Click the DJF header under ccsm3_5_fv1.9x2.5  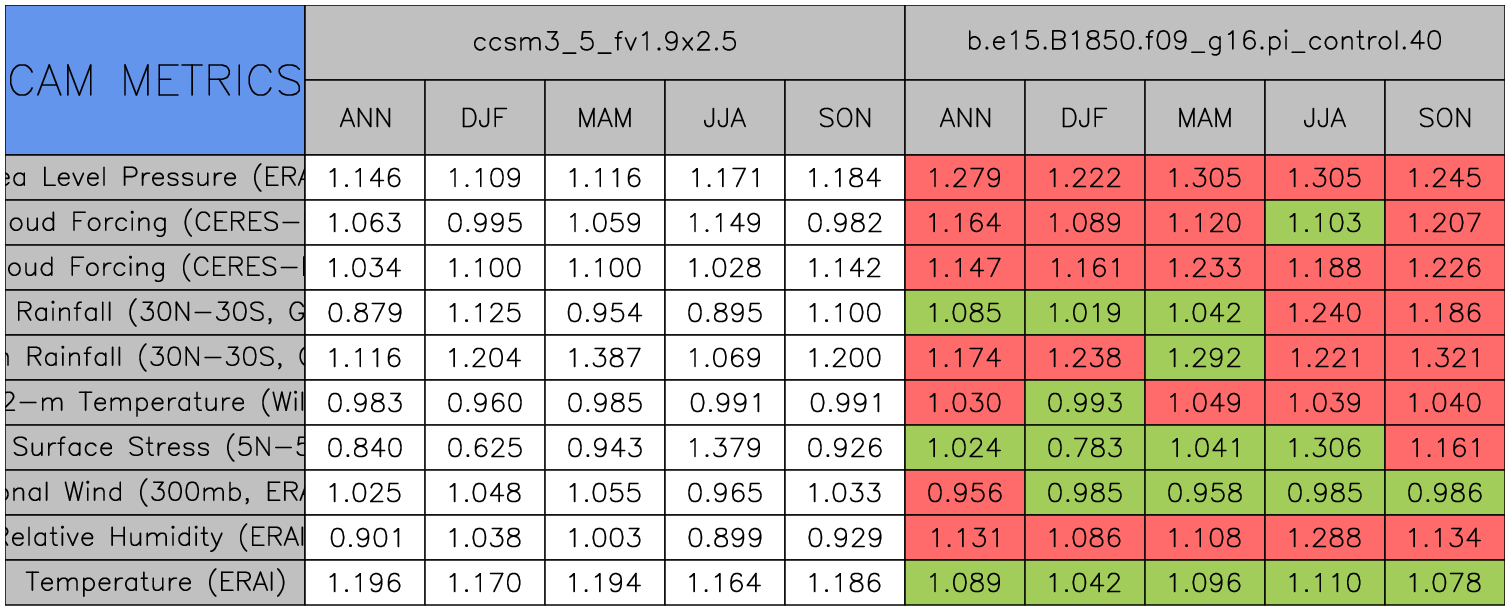[484, 118]
